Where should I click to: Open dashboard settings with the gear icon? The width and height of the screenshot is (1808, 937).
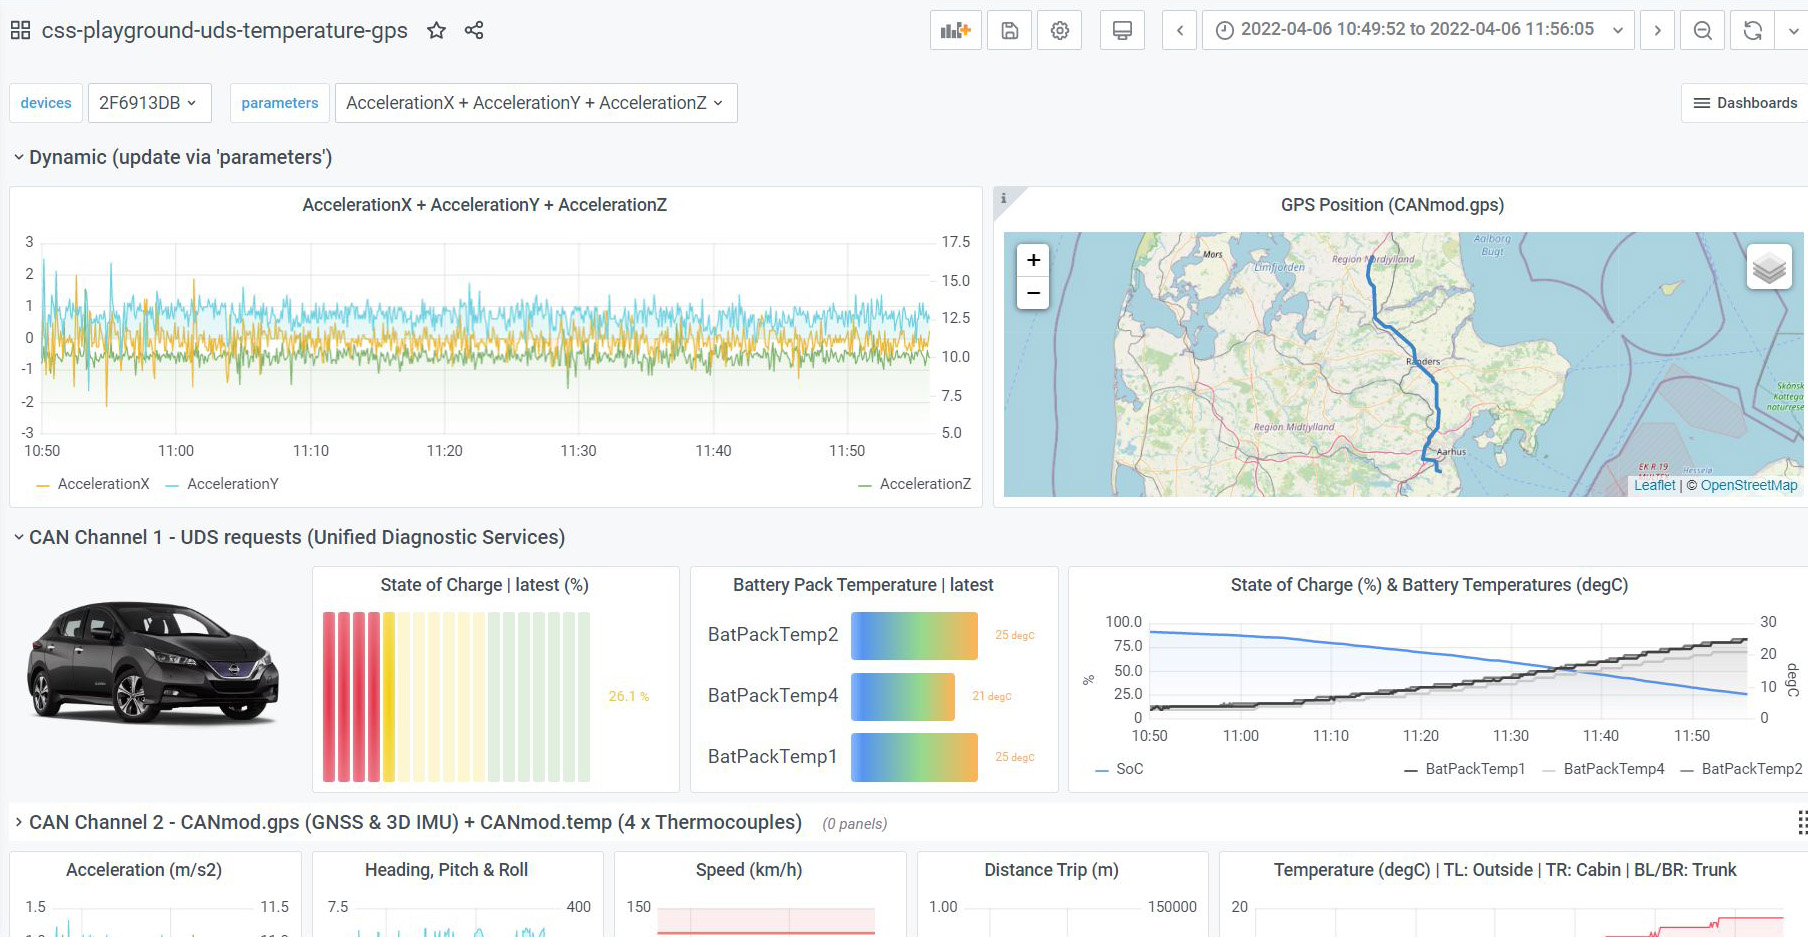pyautogui.click(x=1059, y=30)
